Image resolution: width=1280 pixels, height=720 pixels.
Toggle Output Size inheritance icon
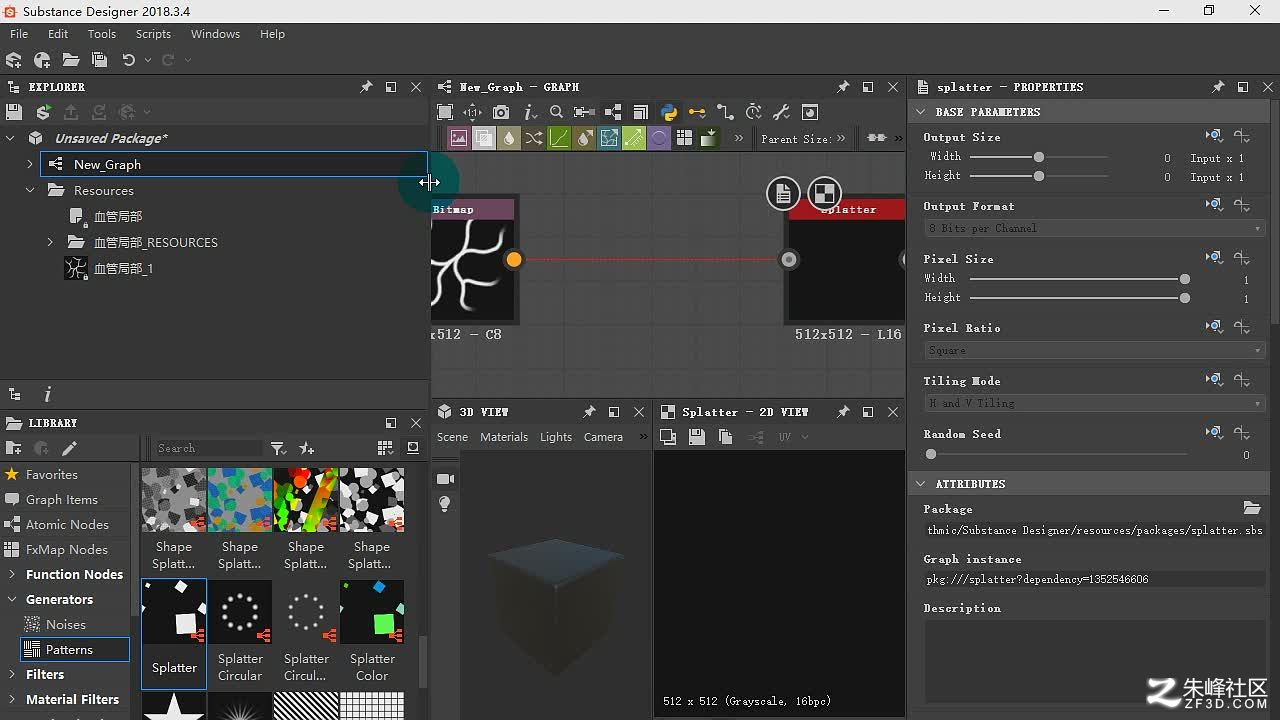point(1214,136)
